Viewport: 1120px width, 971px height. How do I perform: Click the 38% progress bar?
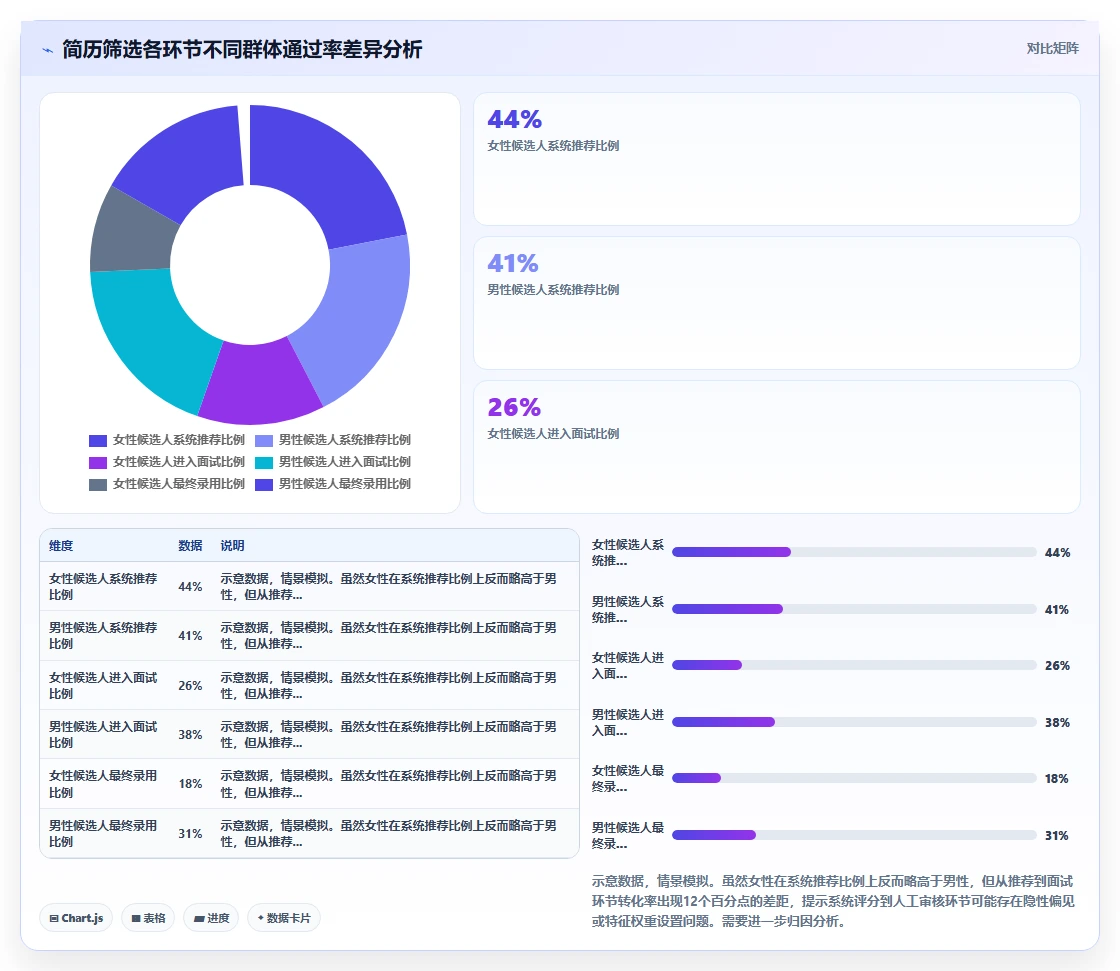pyautogui.click(x=854, y=722)
